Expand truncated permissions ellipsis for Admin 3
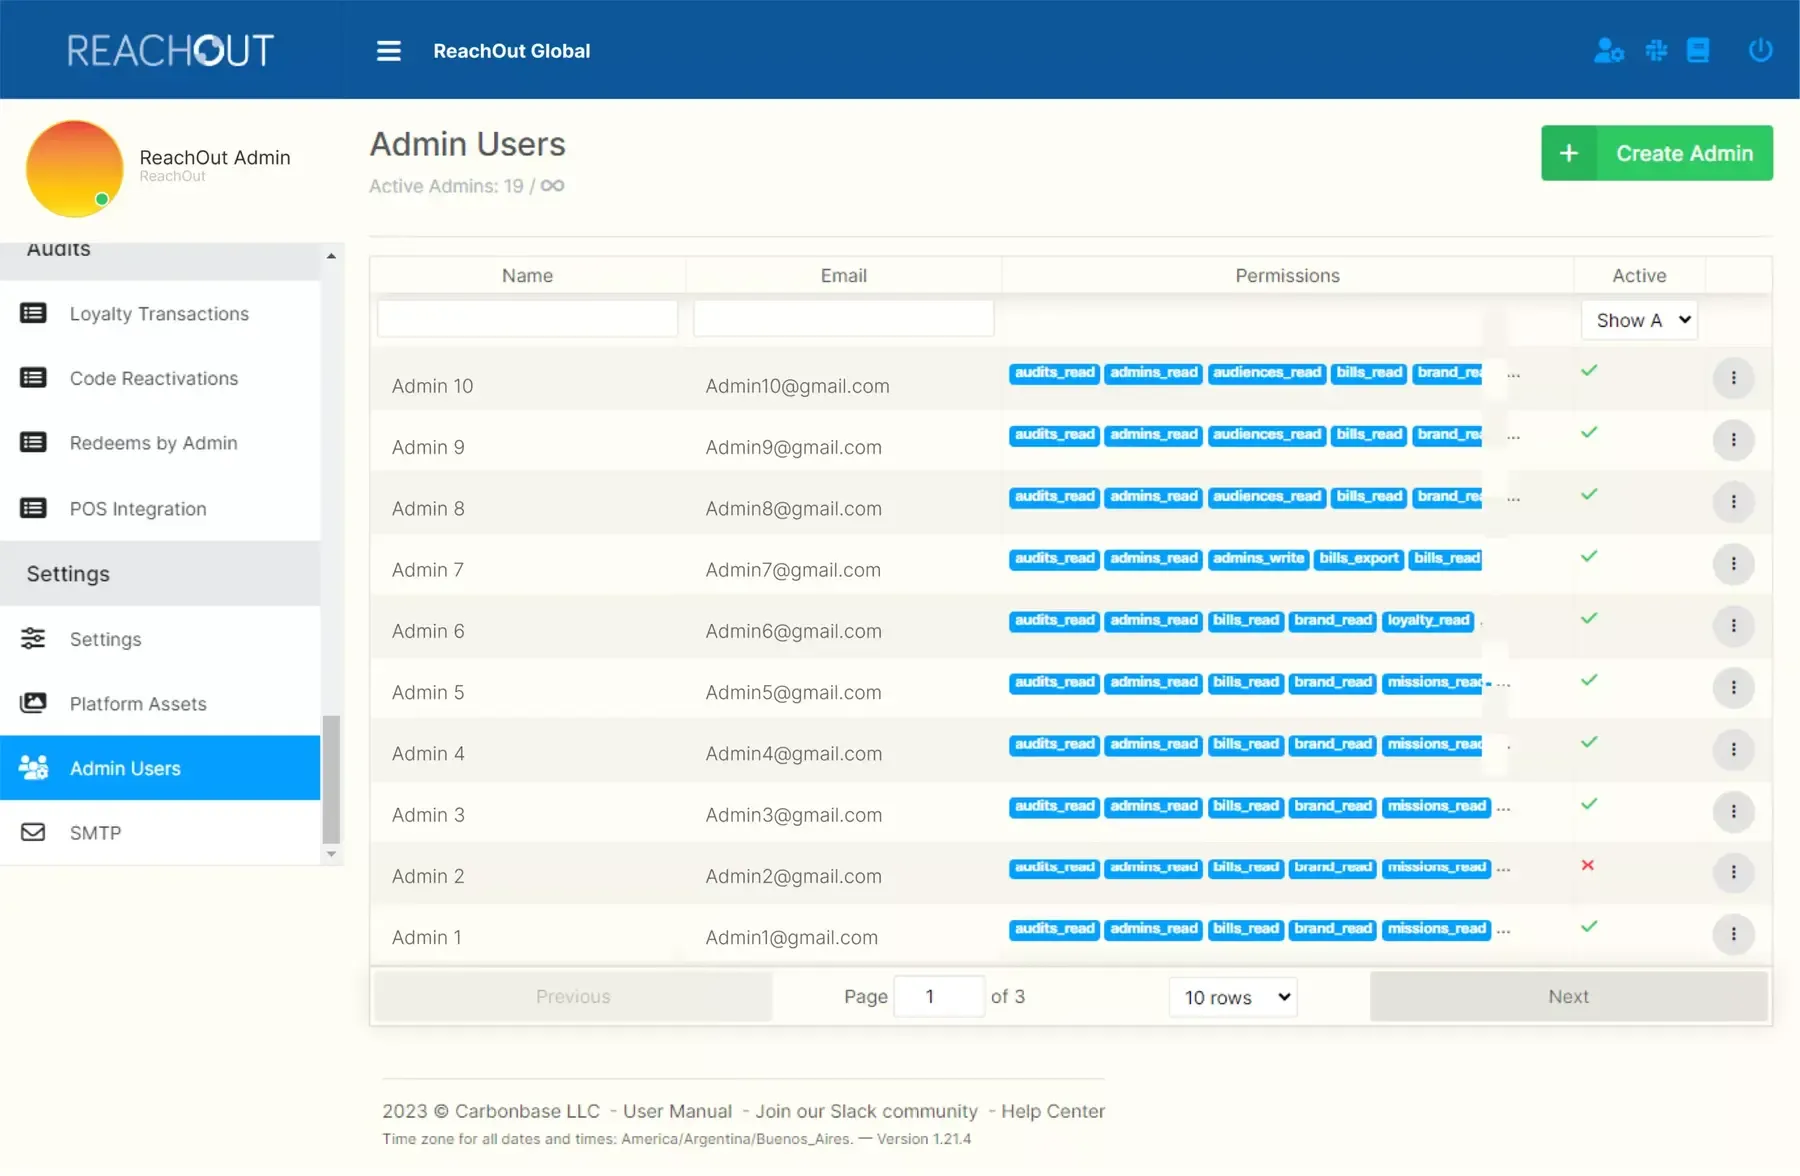The height and width of the screenshot is (1176, 1800). click(x=1503, y=808)
